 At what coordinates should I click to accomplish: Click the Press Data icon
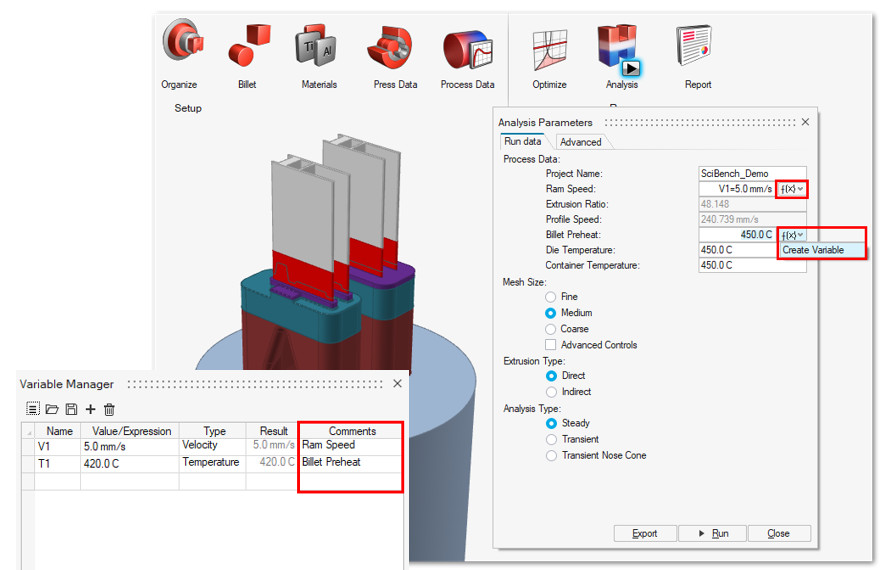[395, 45]
